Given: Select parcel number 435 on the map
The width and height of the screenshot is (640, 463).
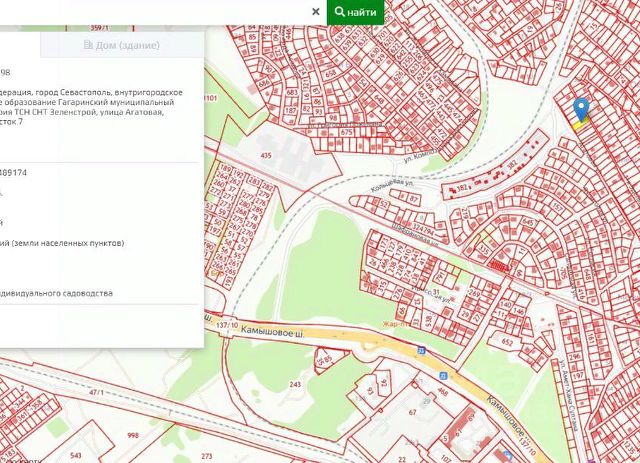Looking at the screenshot, I should point(266,156).
